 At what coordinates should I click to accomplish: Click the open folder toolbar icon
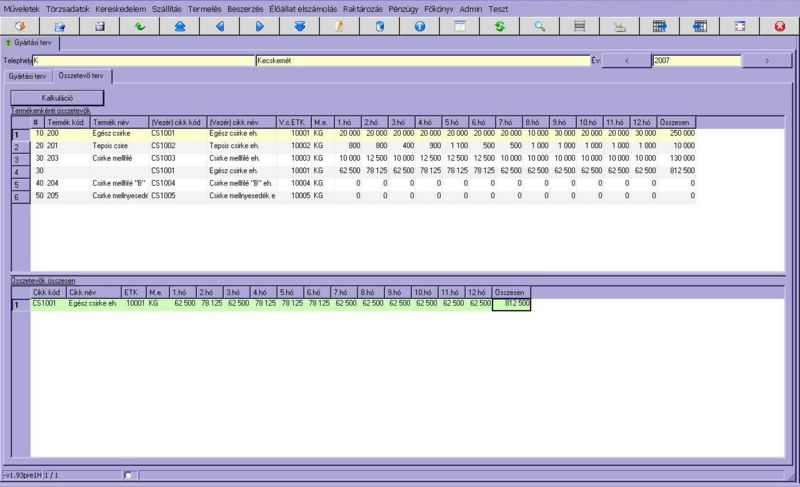point(60,26)
